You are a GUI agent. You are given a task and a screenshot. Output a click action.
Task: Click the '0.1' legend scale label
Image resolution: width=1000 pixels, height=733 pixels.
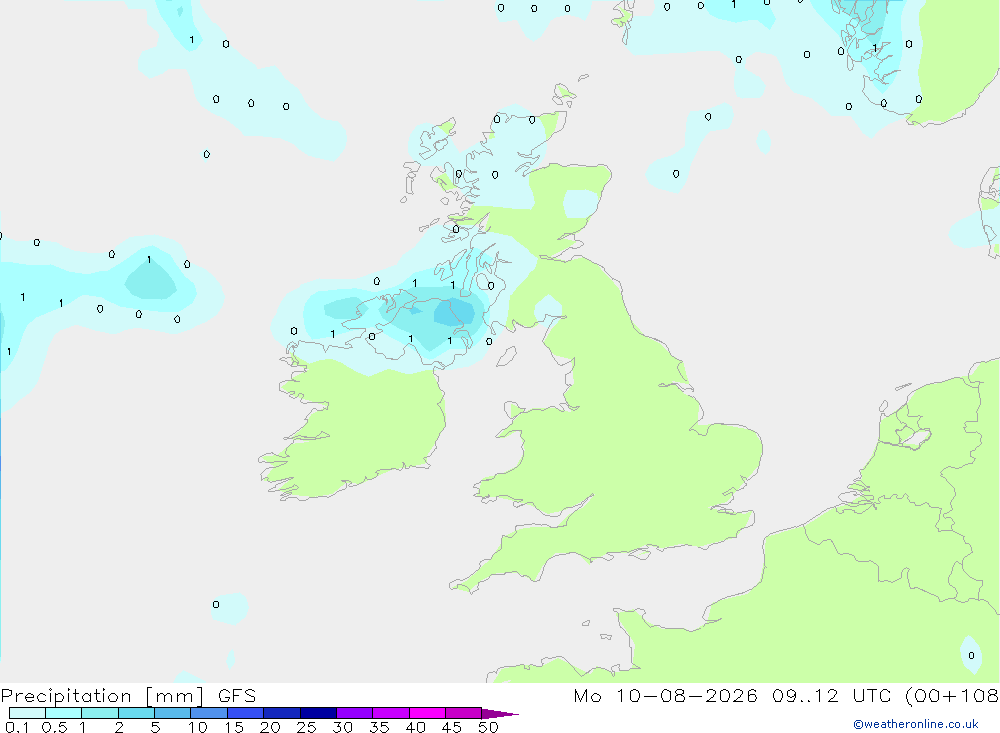[x=17, y=727]
